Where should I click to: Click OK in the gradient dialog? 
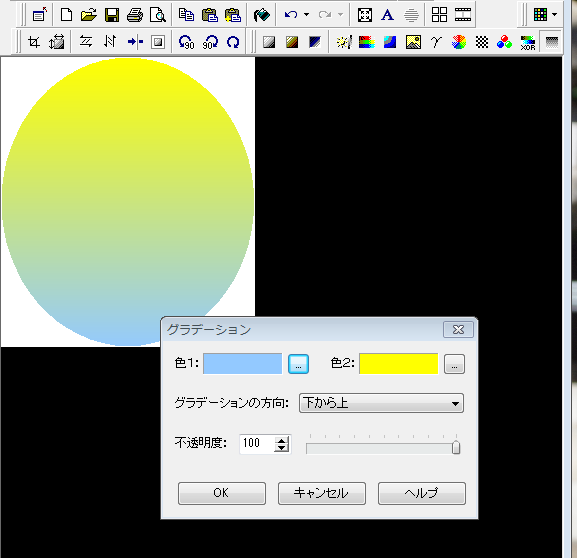click(222, 493)
